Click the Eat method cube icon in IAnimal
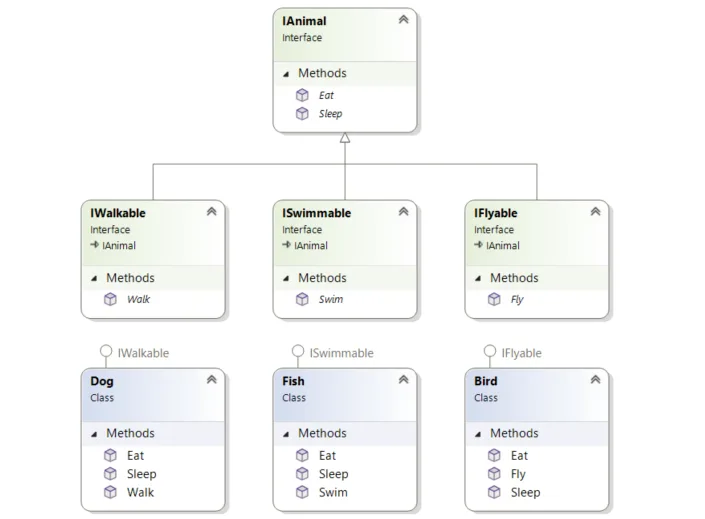The width and height of the screenshot is (705, 519). [302, 95]
